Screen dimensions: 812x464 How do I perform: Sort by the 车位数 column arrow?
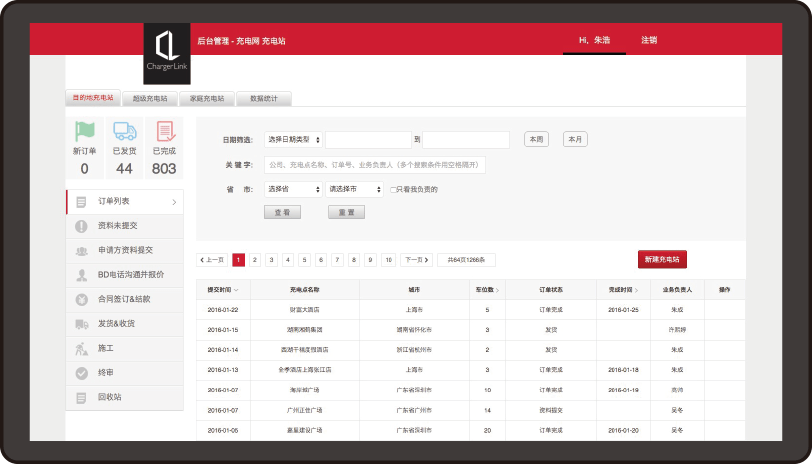click(x=497, y=290)
